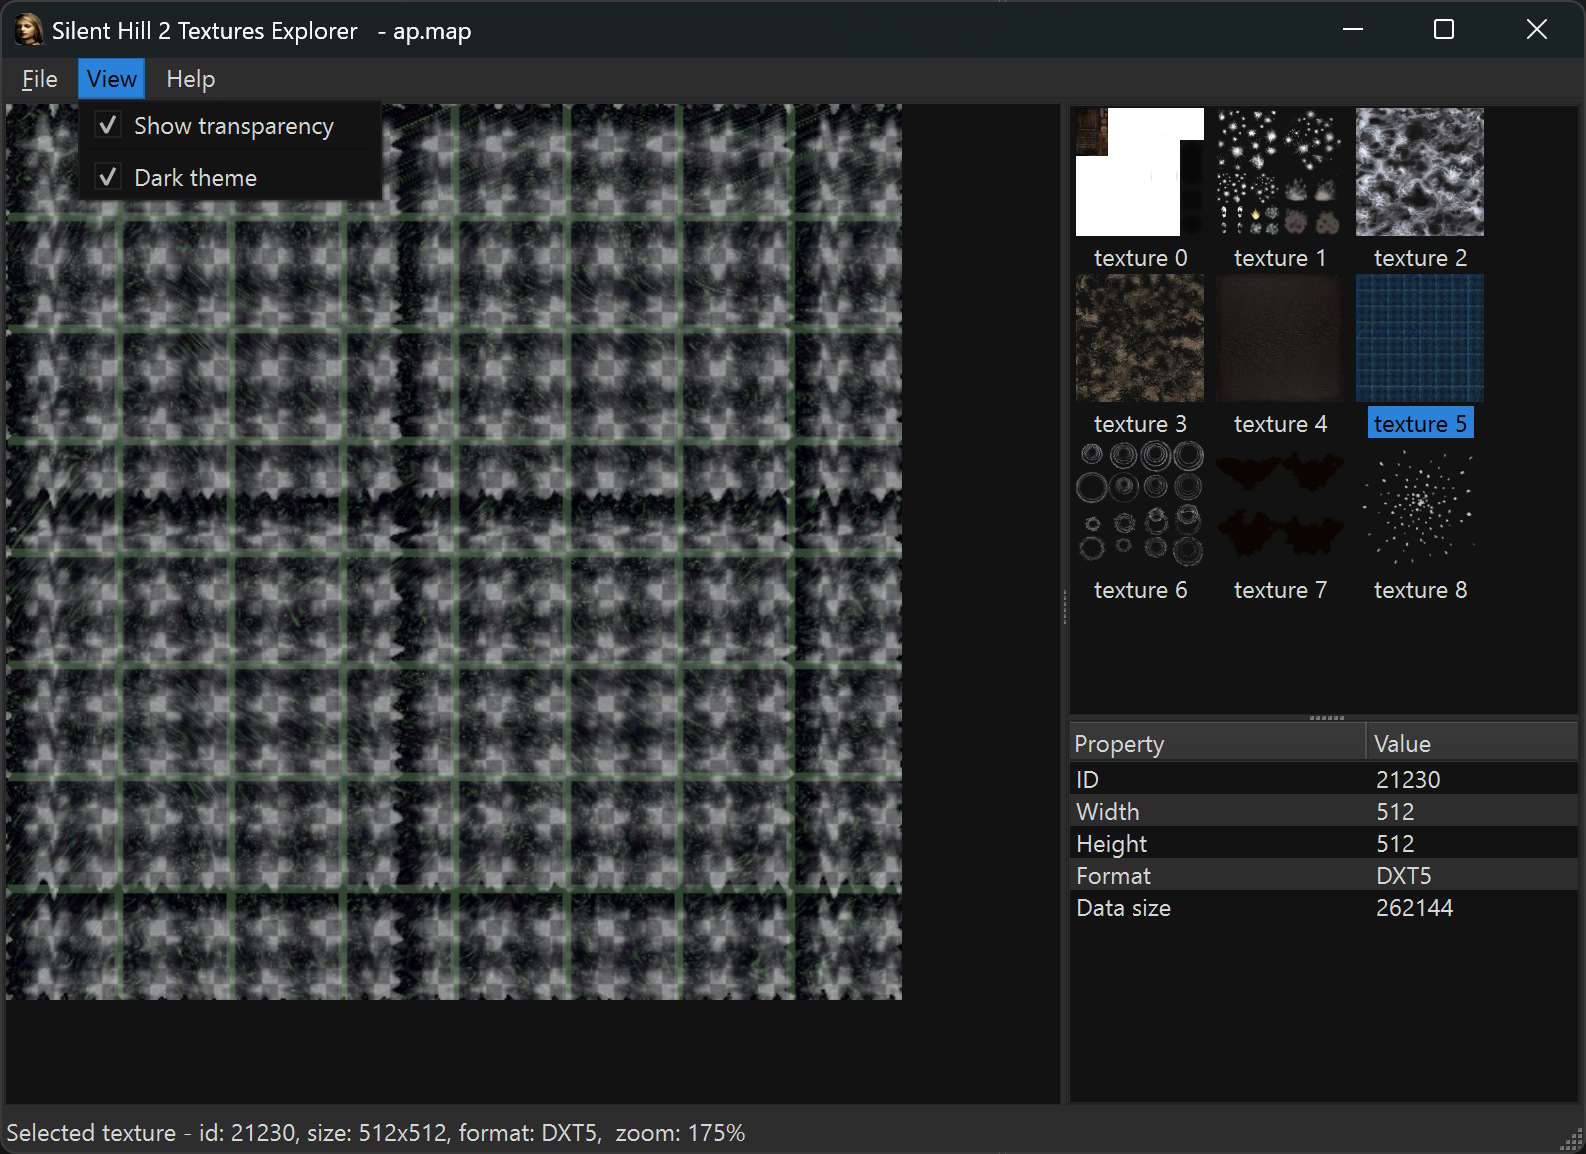Maximize the Textures Explorer window
1586x1154 pixels.
pos(1444,30)
